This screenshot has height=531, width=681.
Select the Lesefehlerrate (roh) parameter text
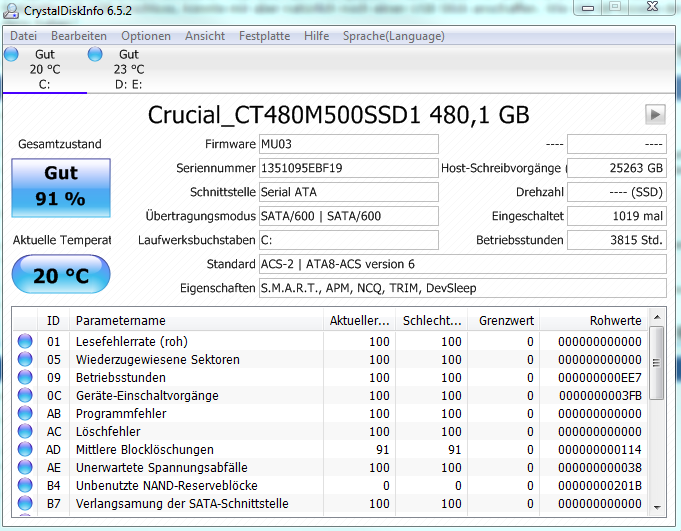(132, 342)
